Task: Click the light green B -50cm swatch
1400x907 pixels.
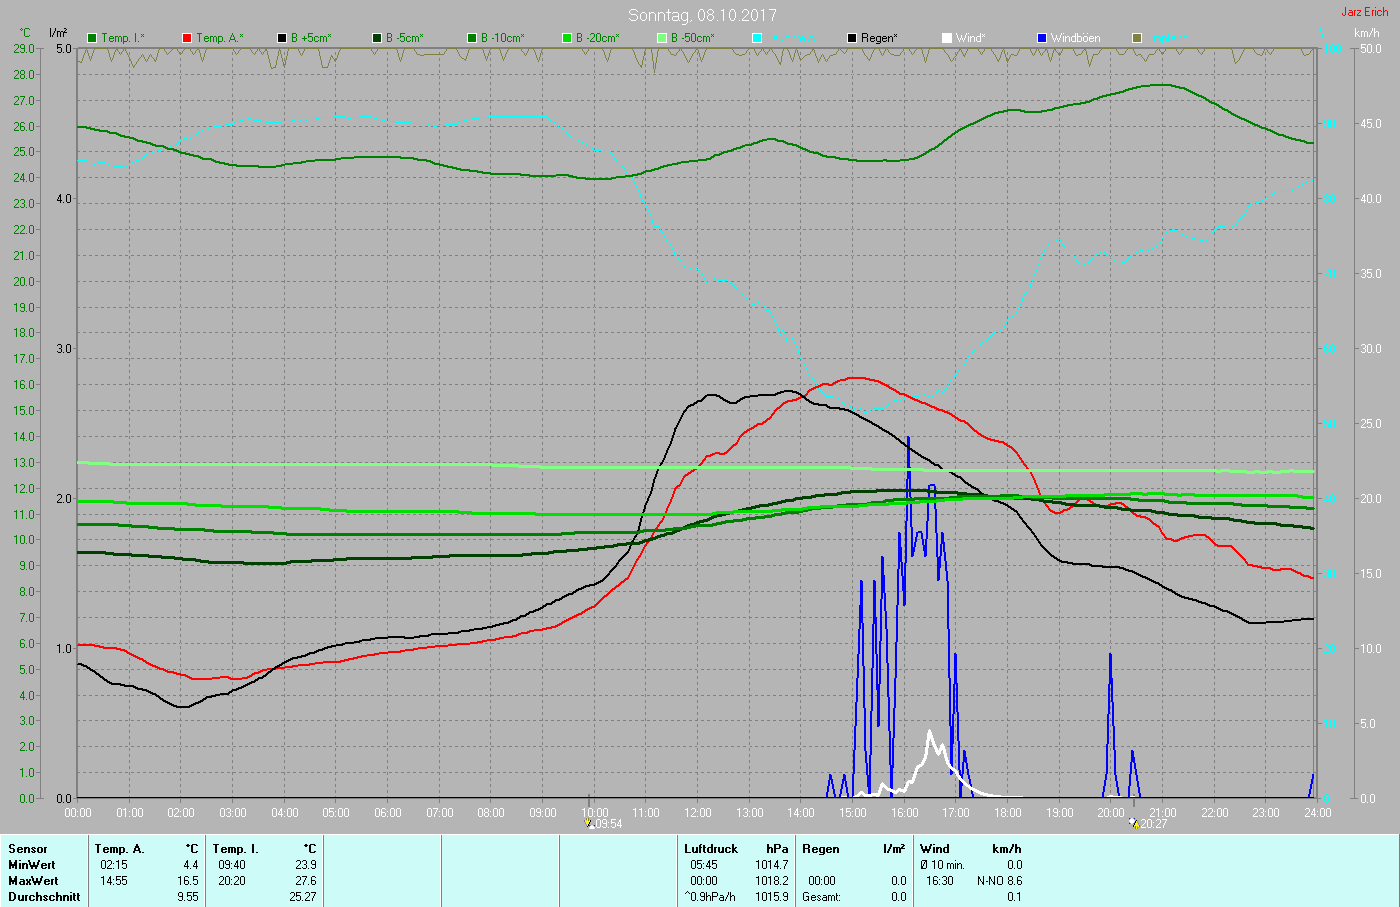Action: click(x=662, y=38)
